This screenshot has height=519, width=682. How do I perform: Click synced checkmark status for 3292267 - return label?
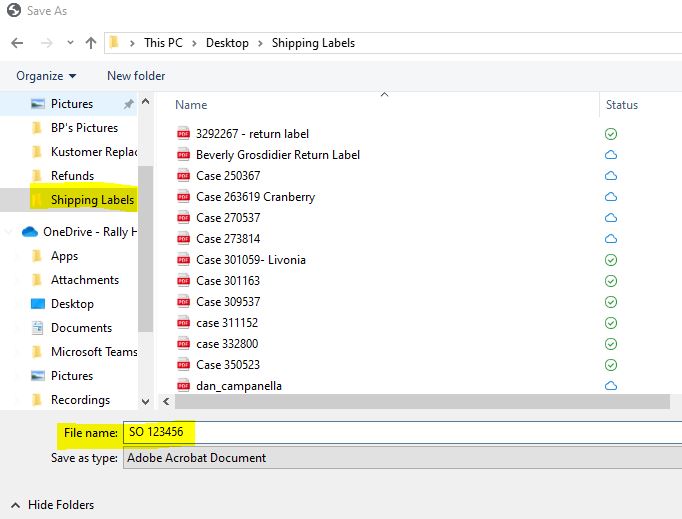point(611,134)
